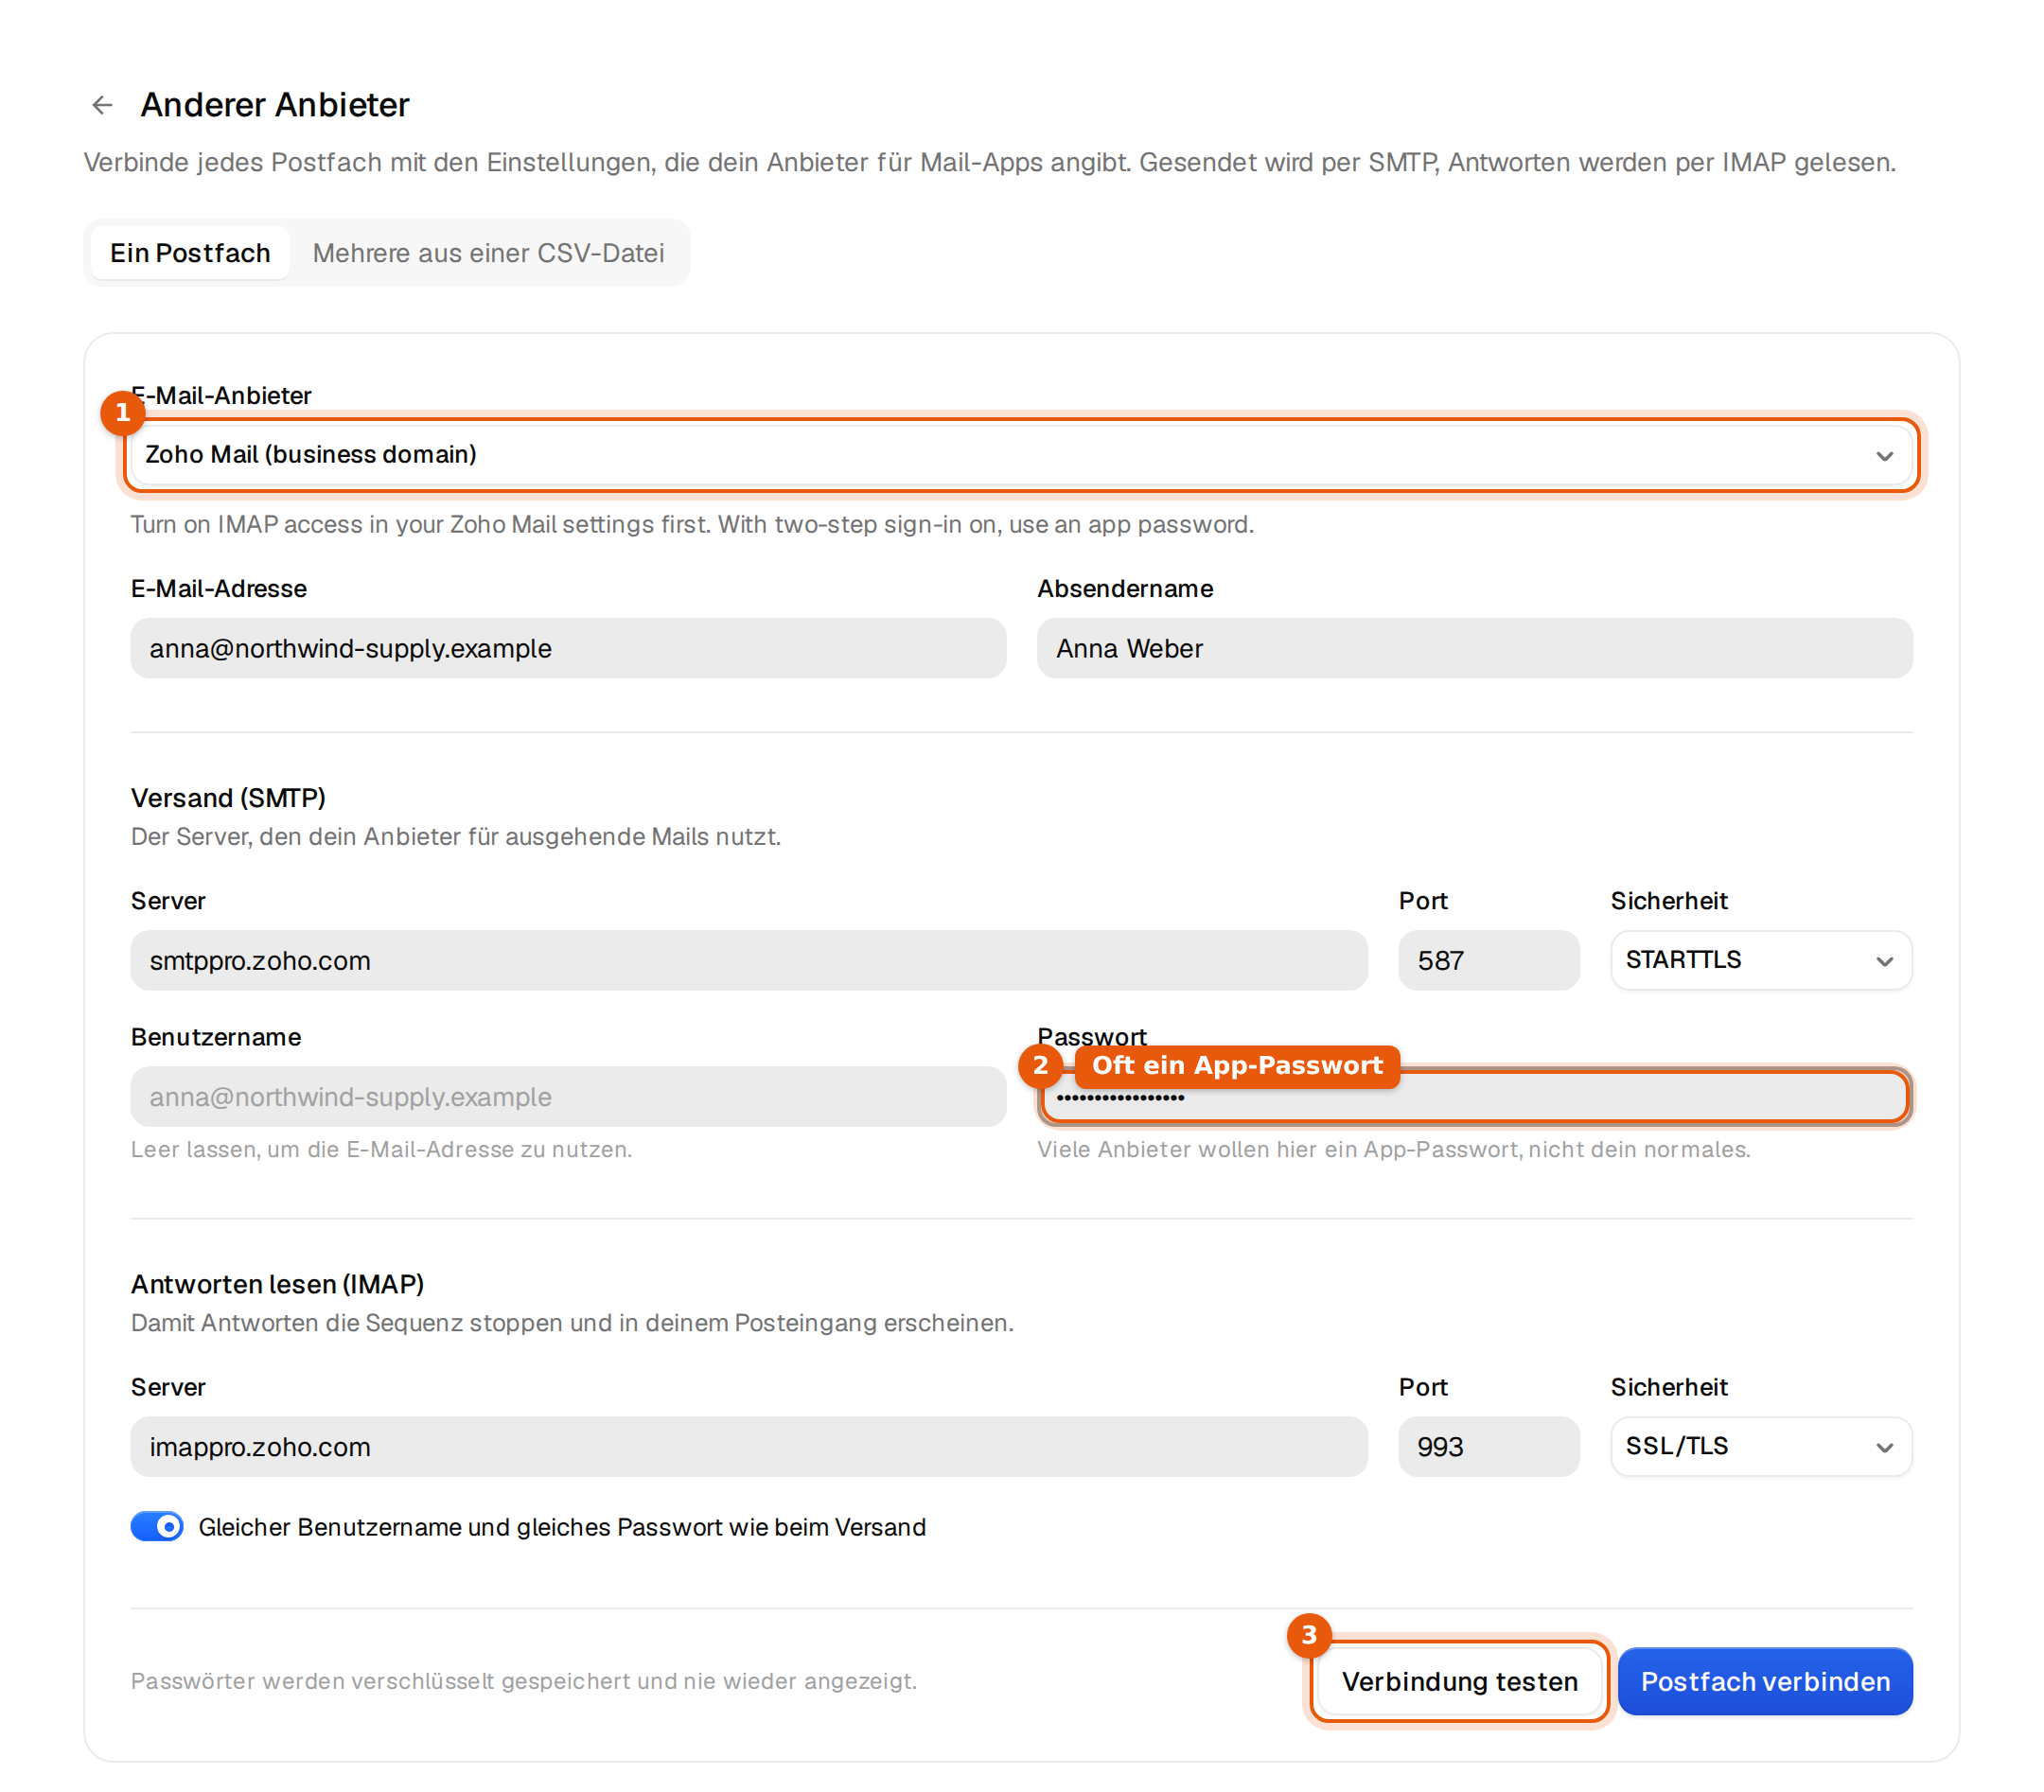
Task: Click the Anderer Anbieter page title
Action: click(275, 105)
